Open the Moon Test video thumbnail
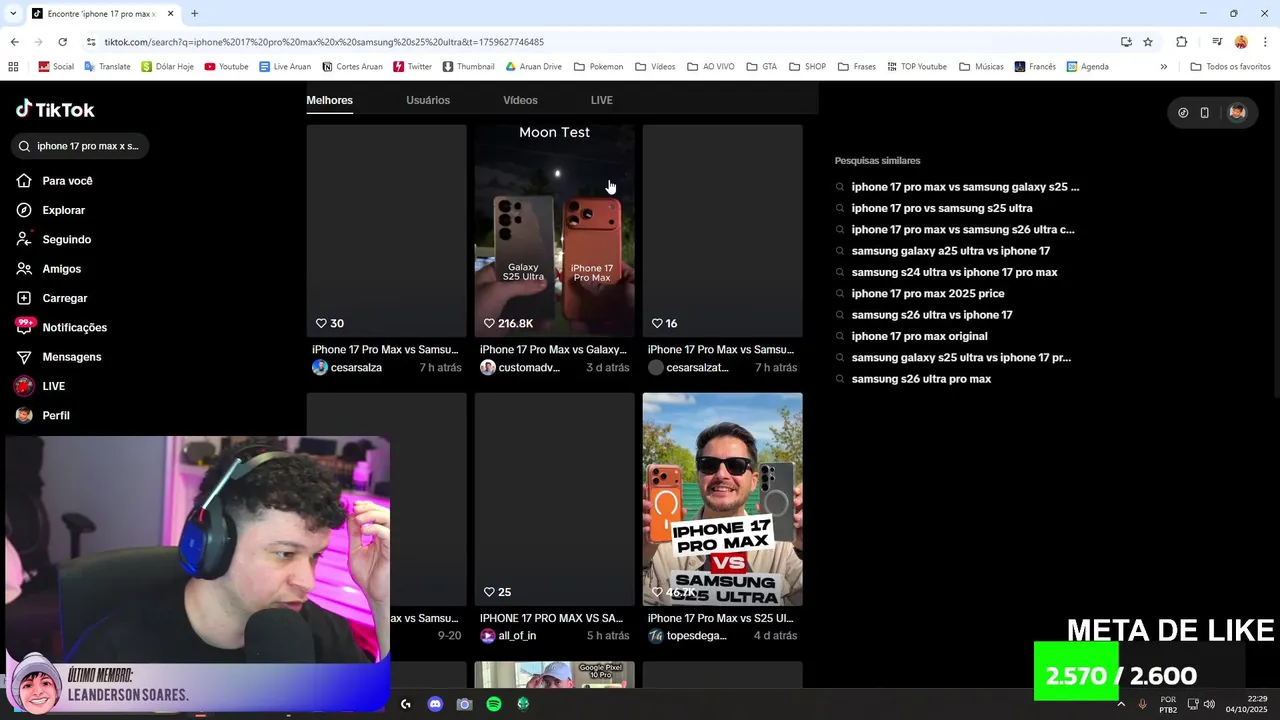 coord(554,231)
